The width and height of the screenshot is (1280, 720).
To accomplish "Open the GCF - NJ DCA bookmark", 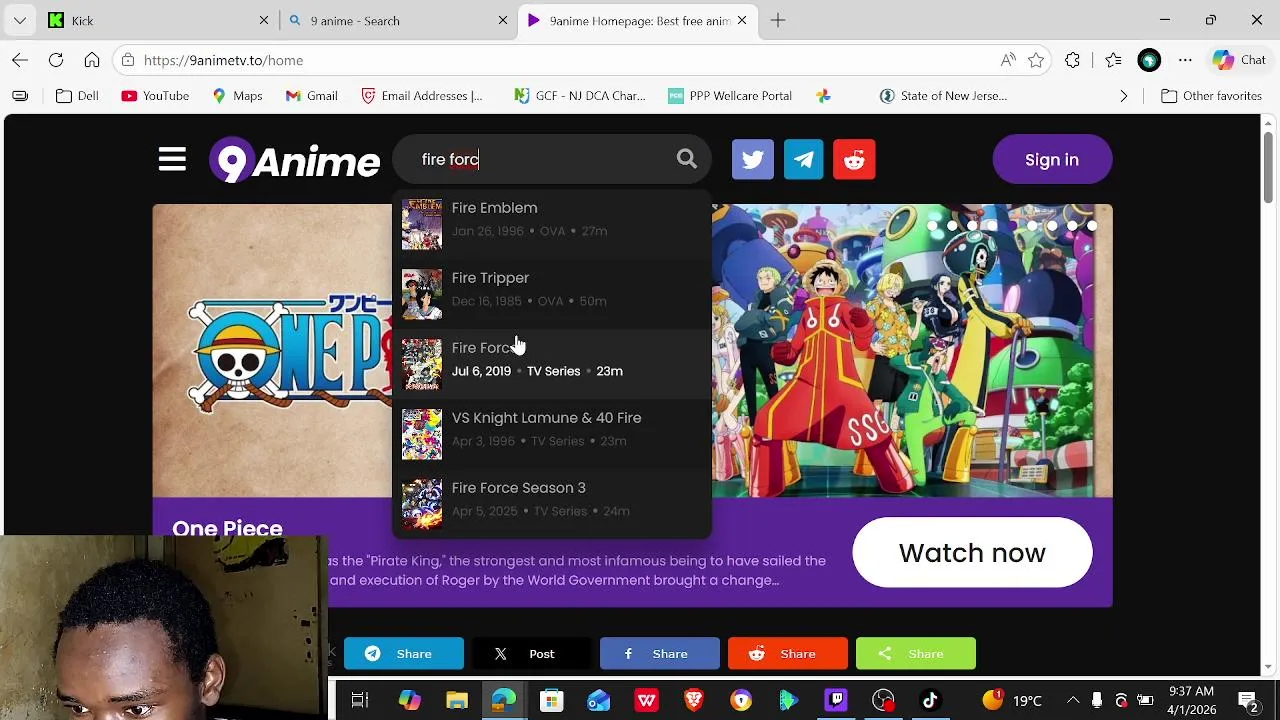I will tap(579, 96).
